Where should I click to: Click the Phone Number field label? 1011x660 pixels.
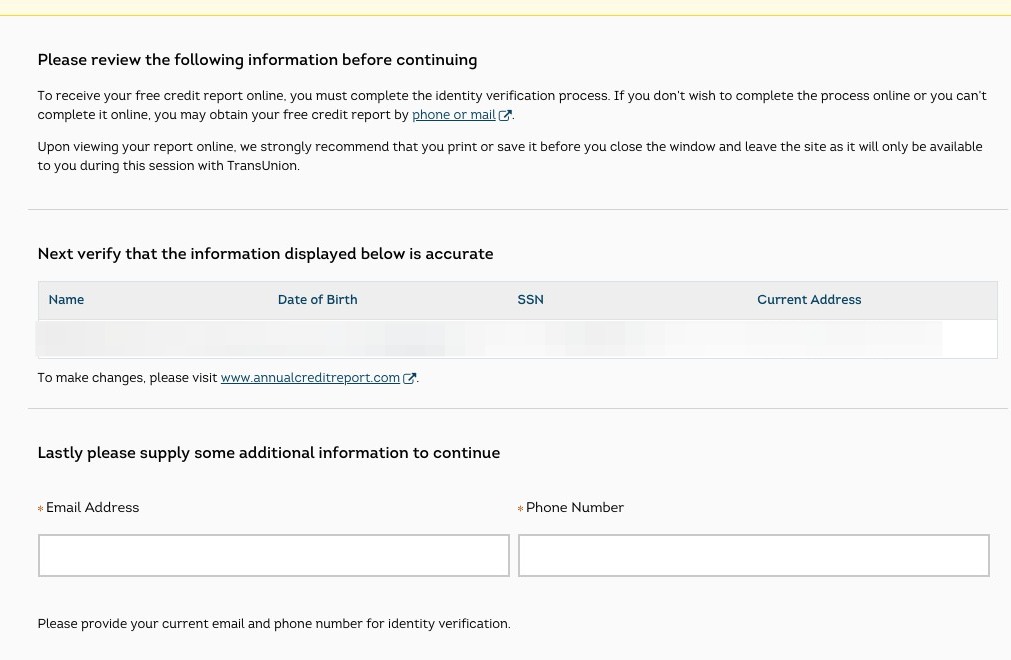point(574,508)
